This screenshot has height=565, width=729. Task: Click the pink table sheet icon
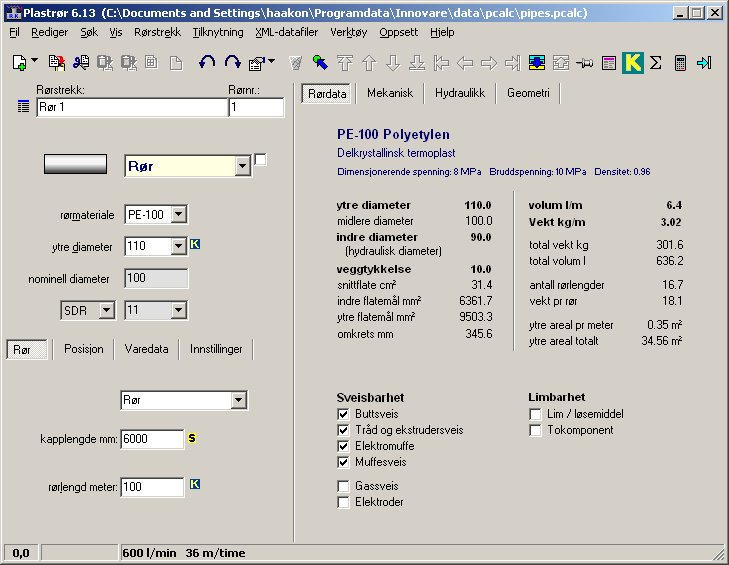coord(609,63)
